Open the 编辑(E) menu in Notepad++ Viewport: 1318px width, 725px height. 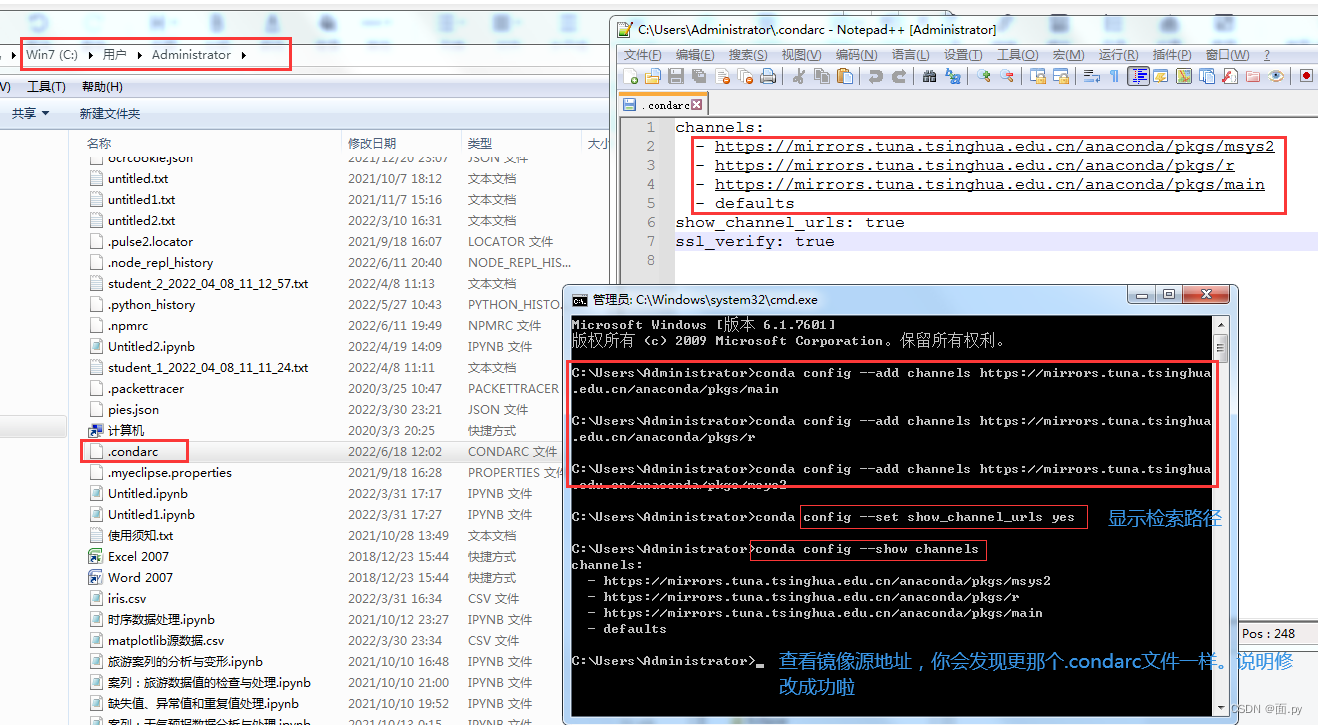(695, 55)
